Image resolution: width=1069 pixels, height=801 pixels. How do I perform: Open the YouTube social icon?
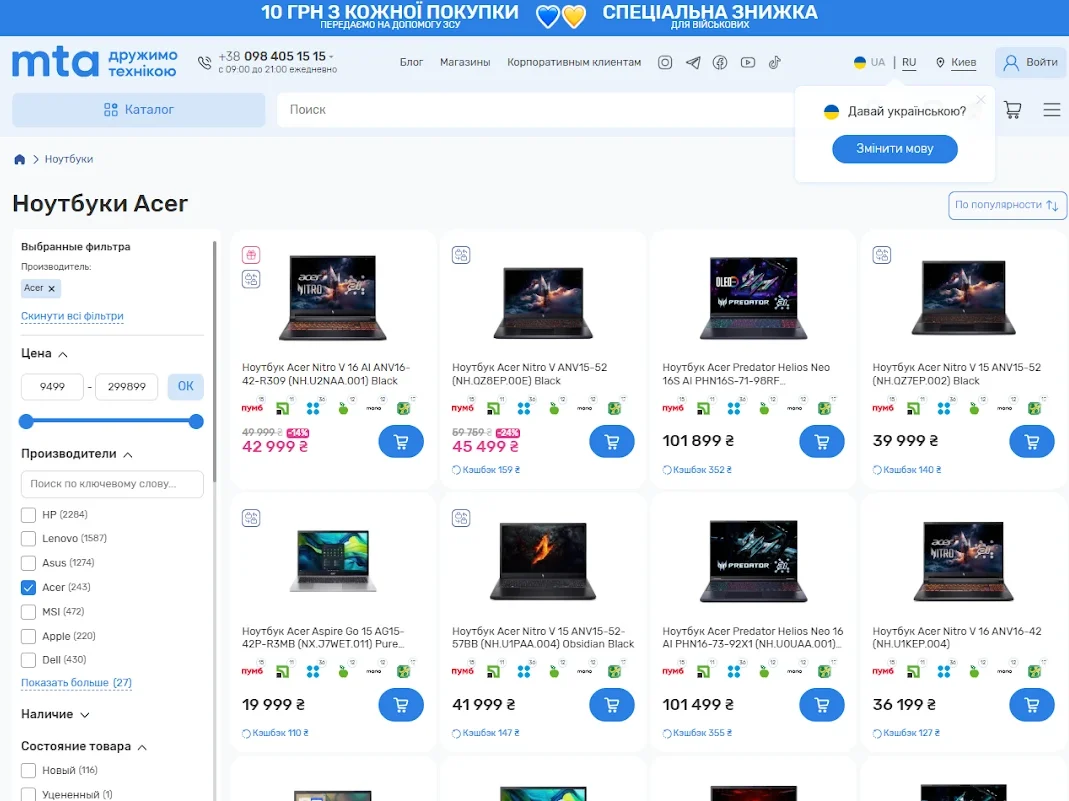point(748,63)
